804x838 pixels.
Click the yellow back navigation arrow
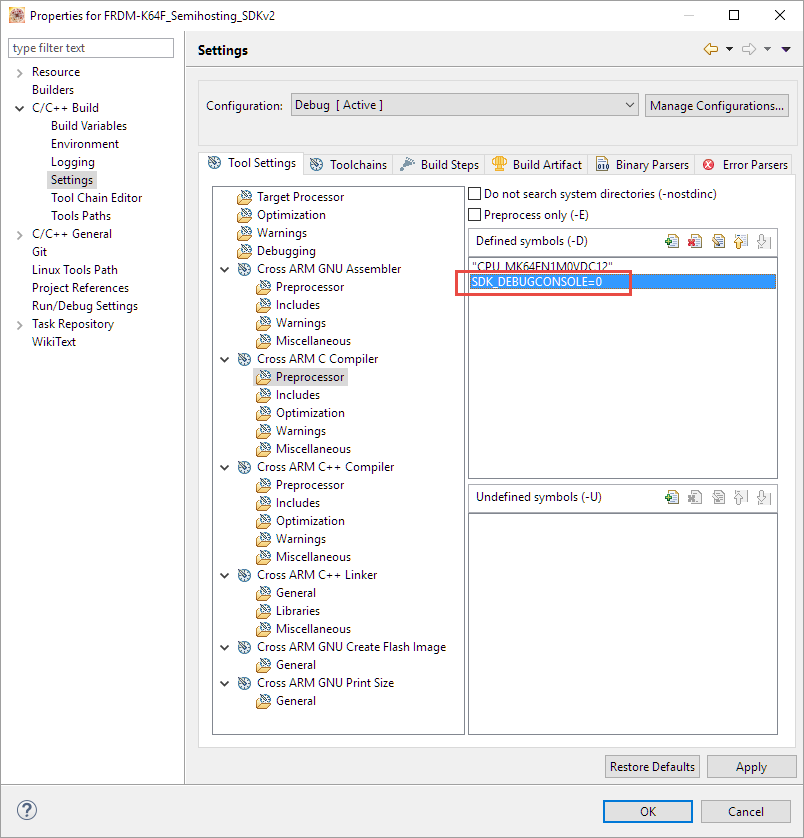tap(711, 49)
